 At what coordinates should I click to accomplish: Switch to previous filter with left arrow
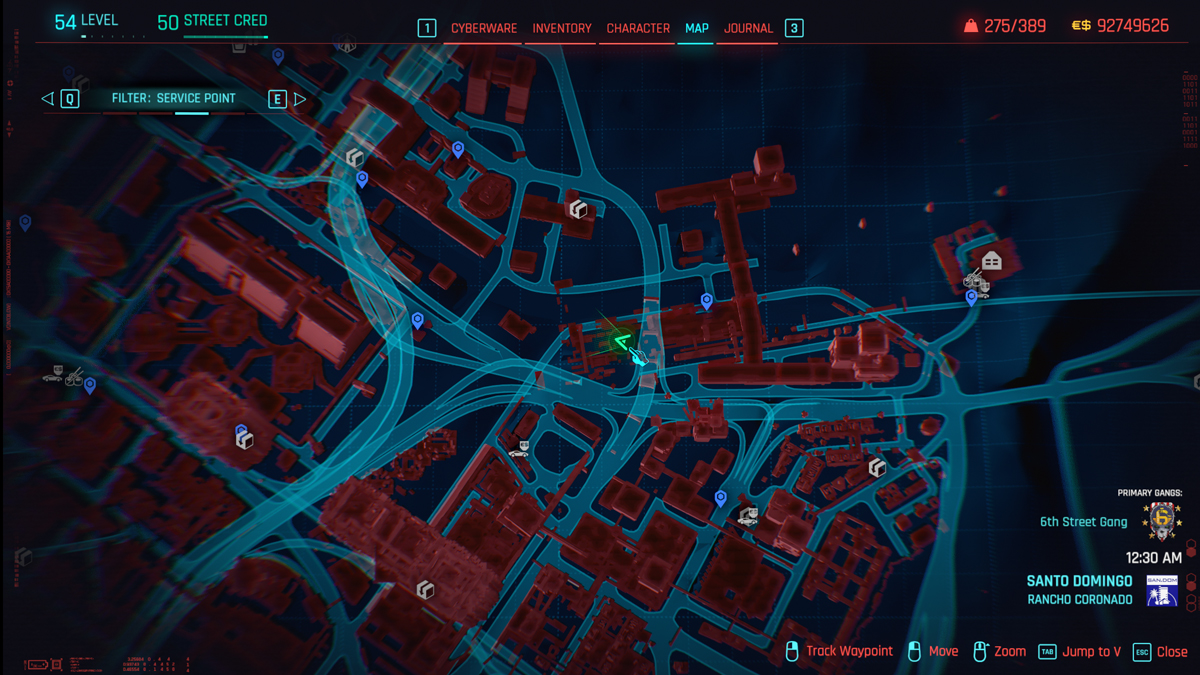click(x=47, y=98)
